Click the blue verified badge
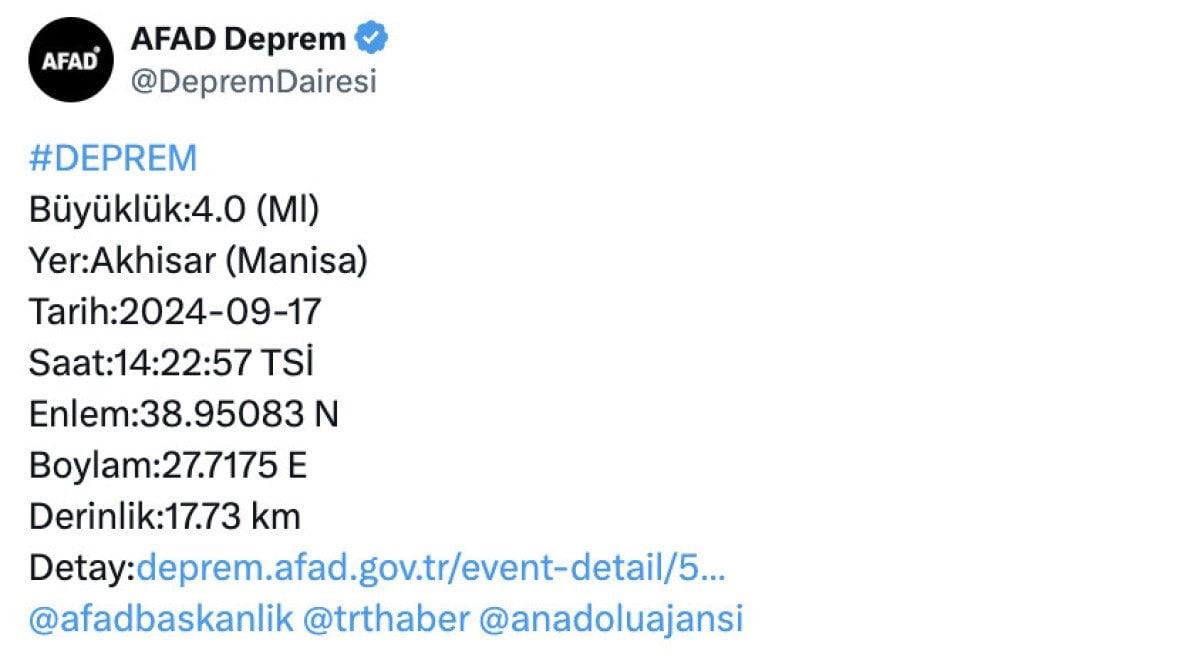 [372, 40]
